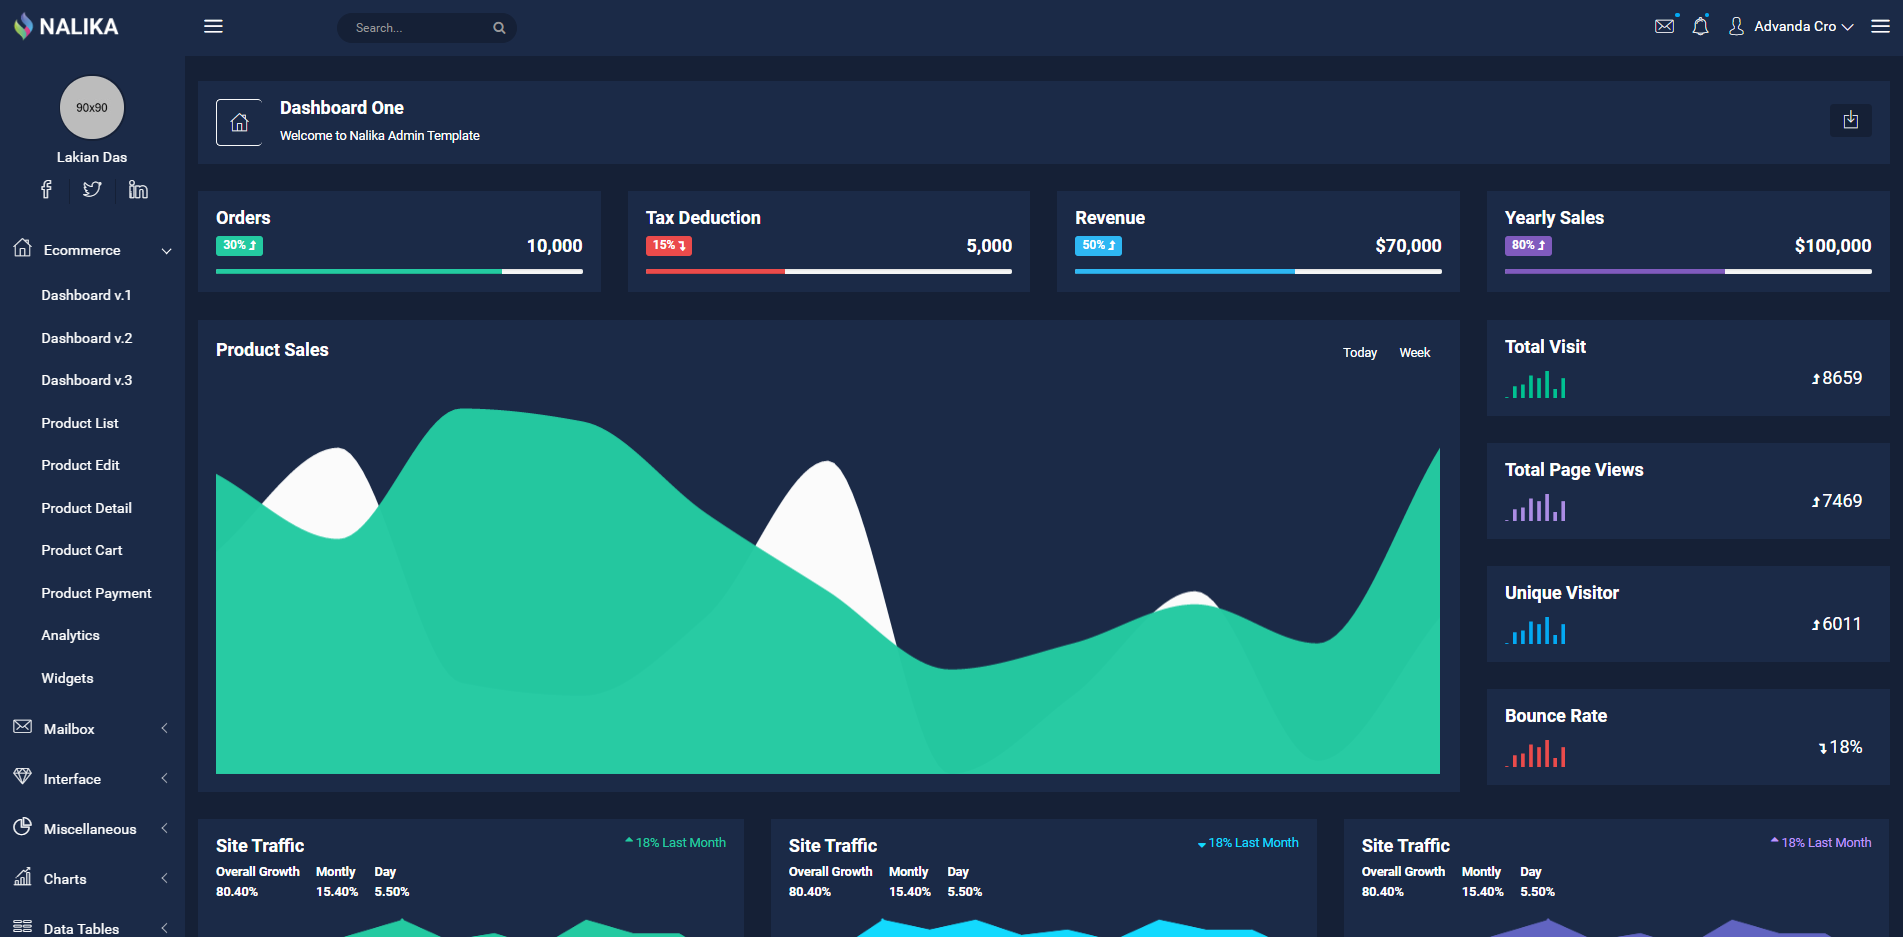Open the bell notifications icon
1903x937 pixels.
click(x=1700, y=27)
